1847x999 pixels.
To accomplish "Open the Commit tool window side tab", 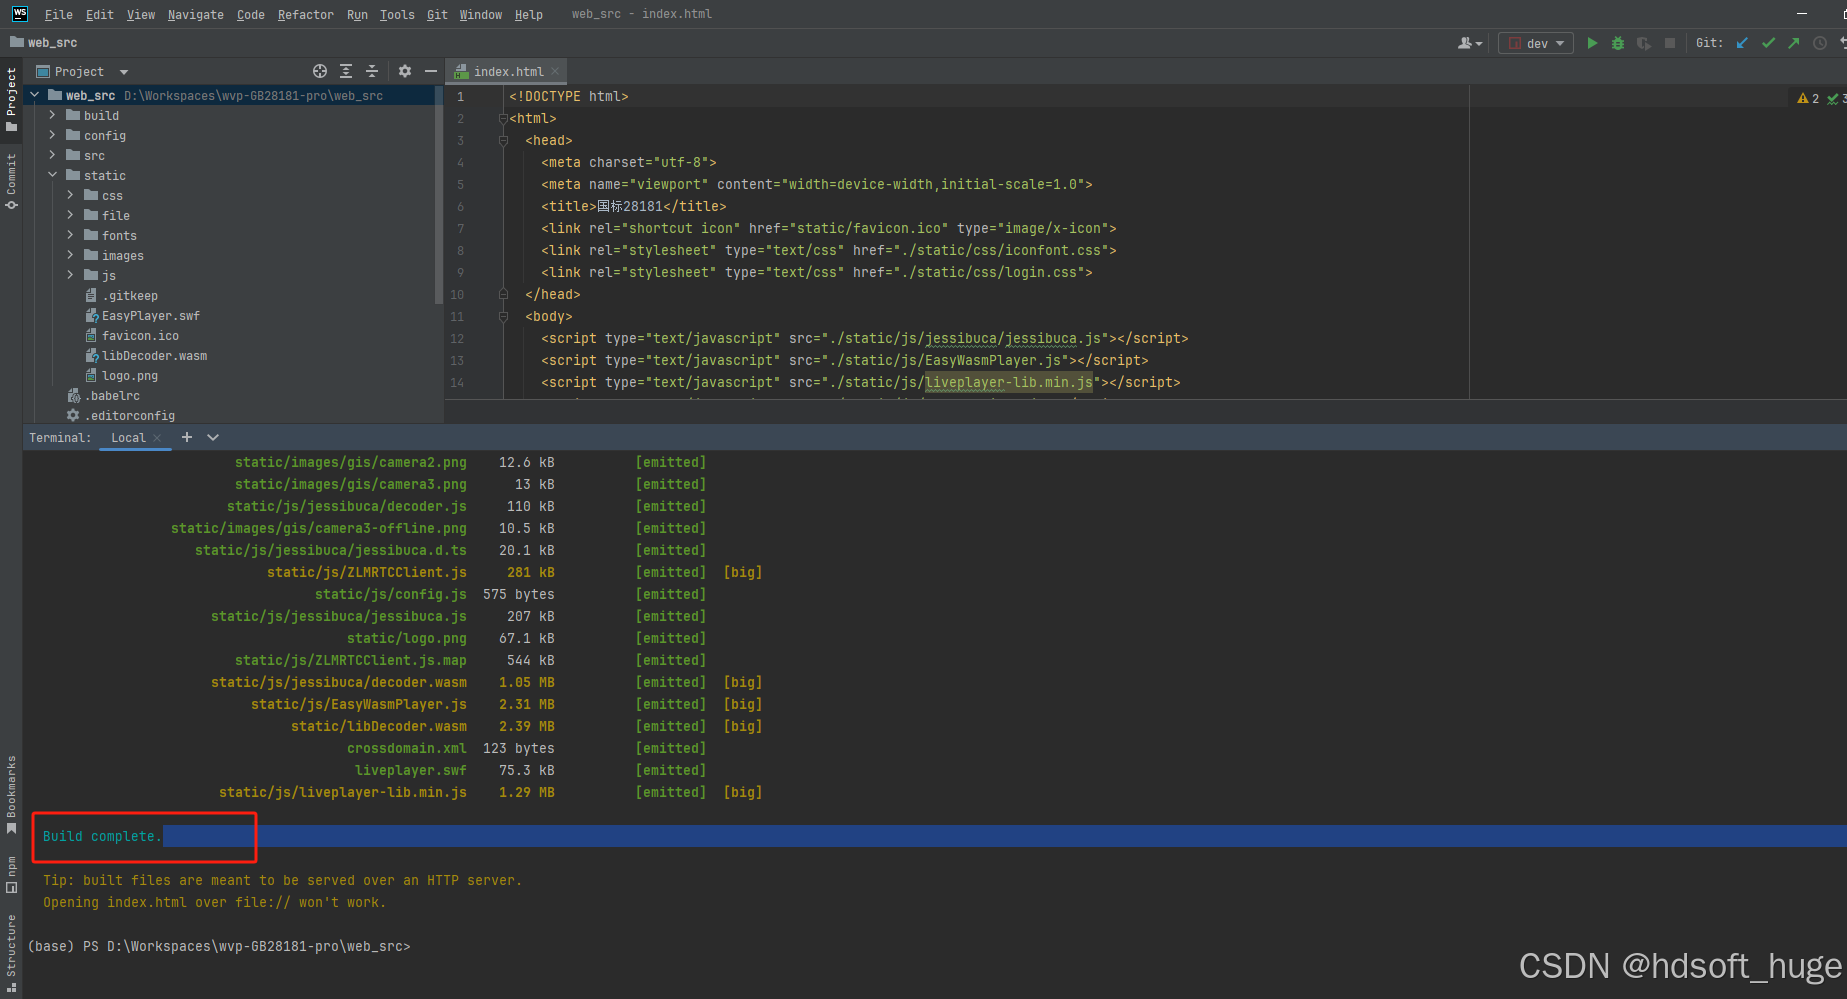I will click(x=11, y=181).
